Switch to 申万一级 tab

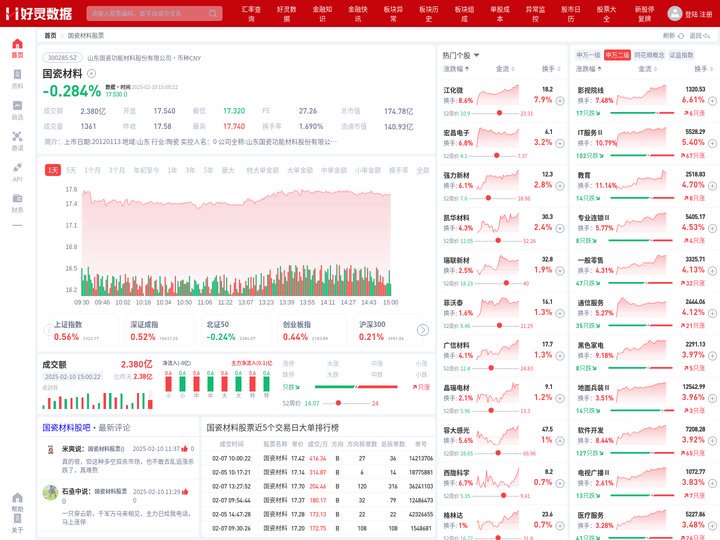[588, 55]
